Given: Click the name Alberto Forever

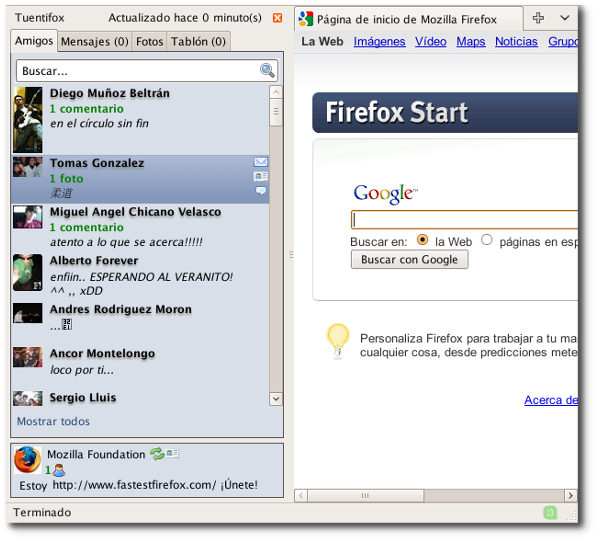Looking at the screenshot, I should tap(94, 261).
